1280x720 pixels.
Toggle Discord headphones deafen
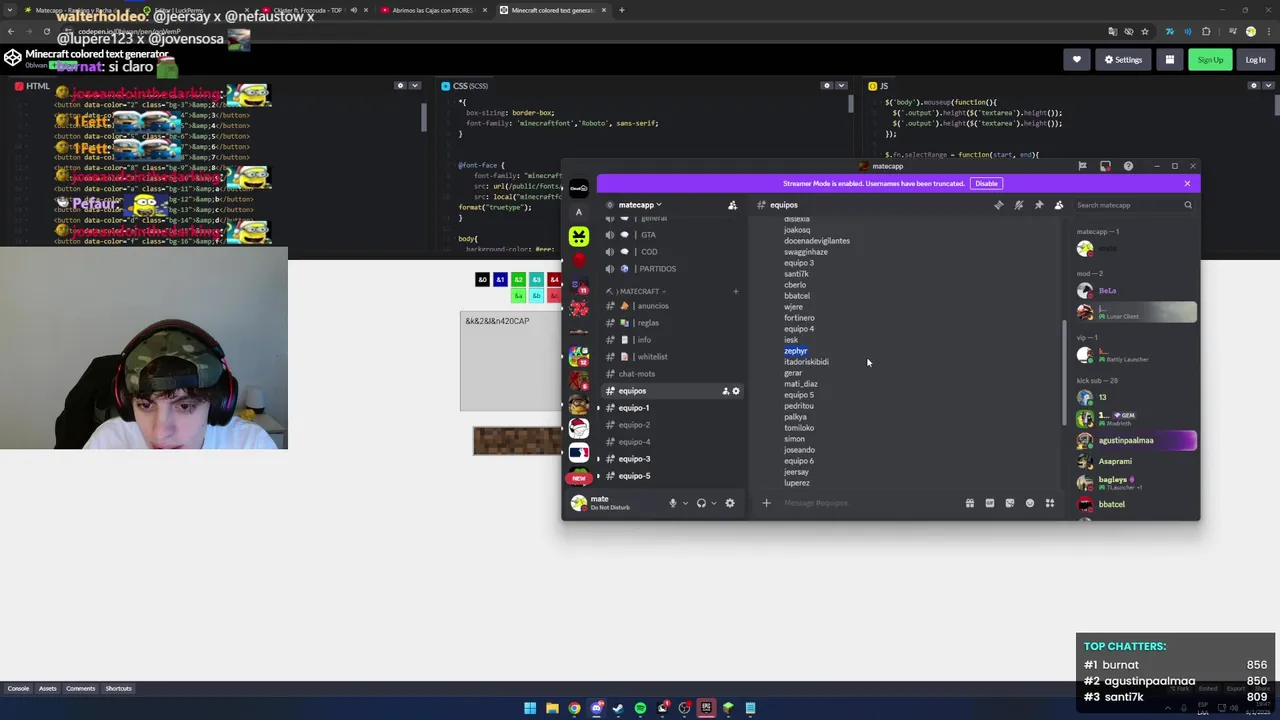(701, 503)
